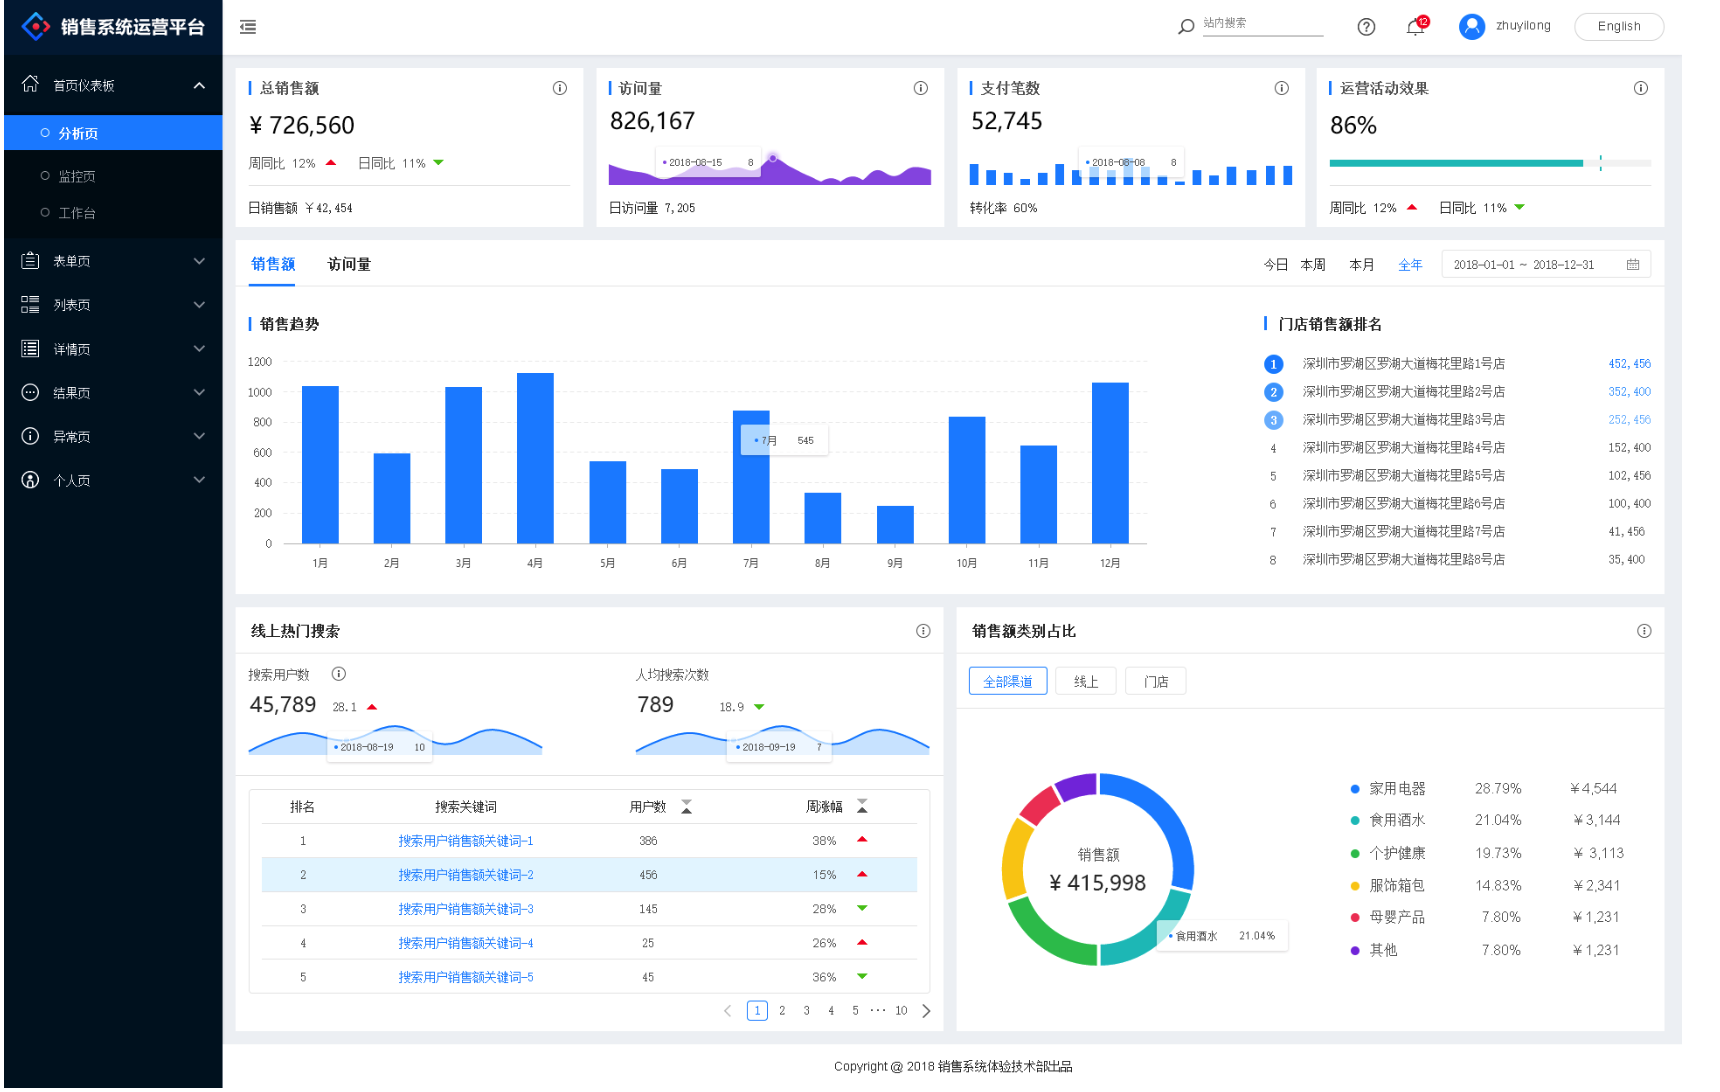
Task: Filter by 全年 time range
Action: (1410, 265)
